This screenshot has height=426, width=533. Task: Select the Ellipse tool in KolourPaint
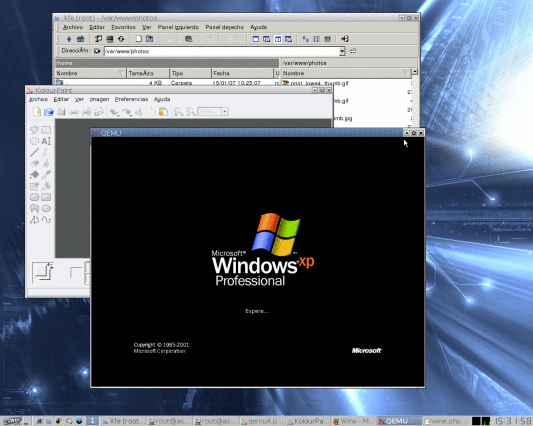tap(46, 208)
